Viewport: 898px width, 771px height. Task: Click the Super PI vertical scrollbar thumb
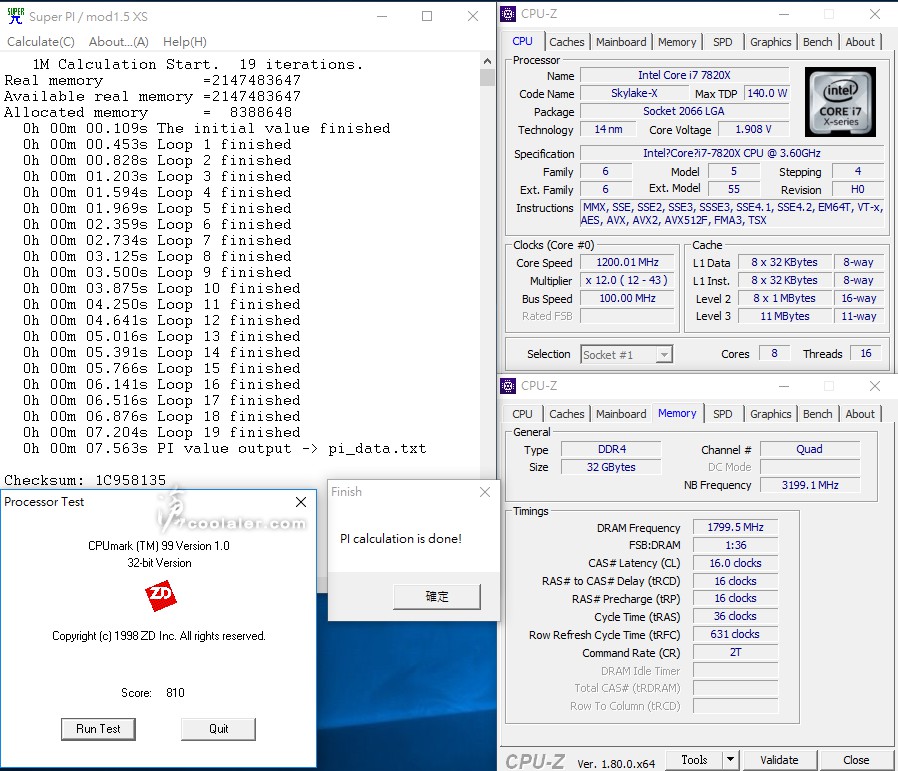point(487,77)
